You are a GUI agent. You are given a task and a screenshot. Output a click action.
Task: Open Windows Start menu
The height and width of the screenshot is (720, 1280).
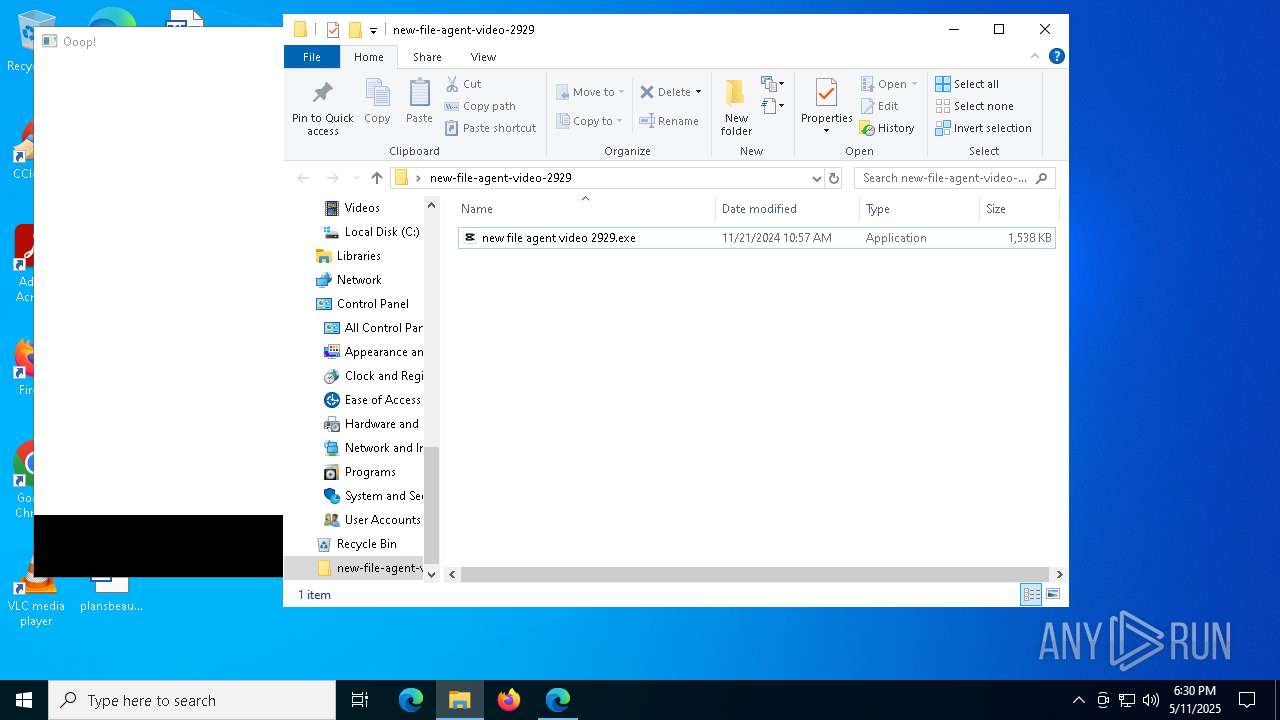pos(24,700)
